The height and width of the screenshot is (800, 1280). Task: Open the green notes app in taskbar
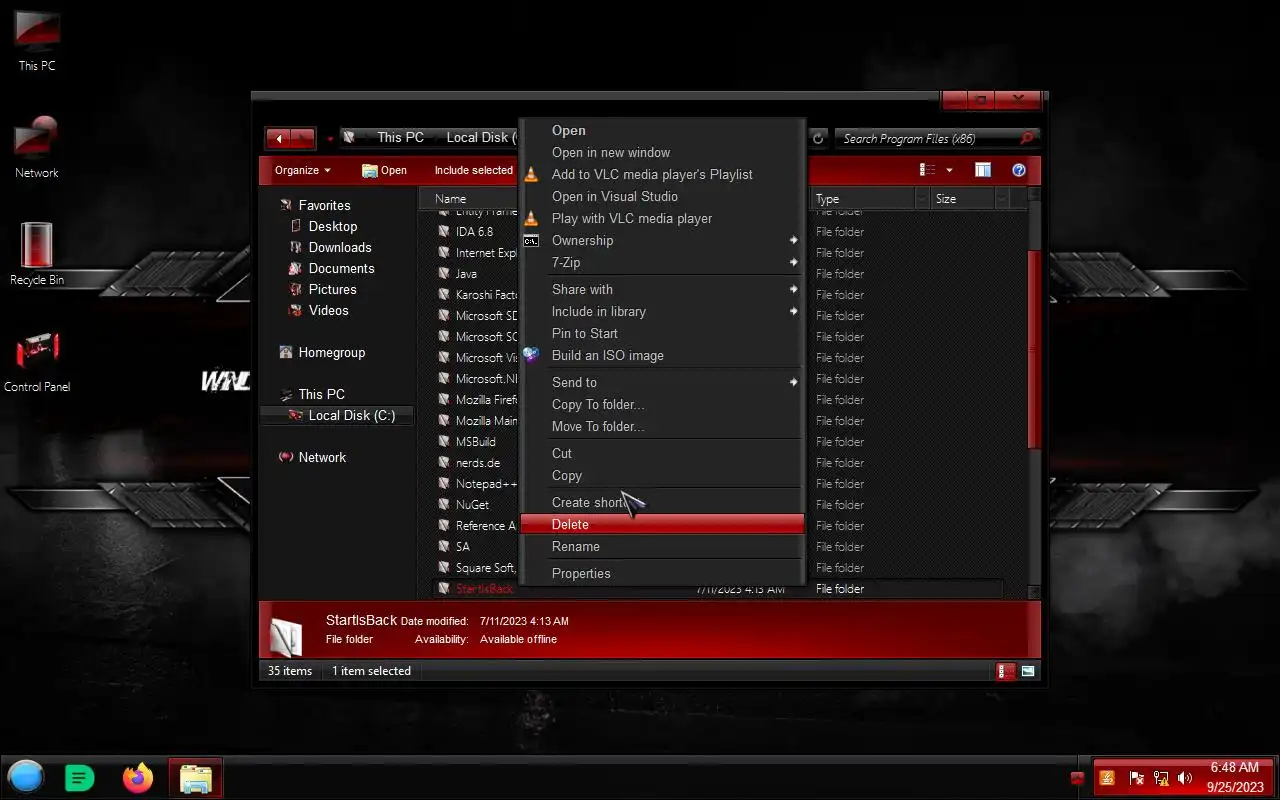(x=79, y=777)
